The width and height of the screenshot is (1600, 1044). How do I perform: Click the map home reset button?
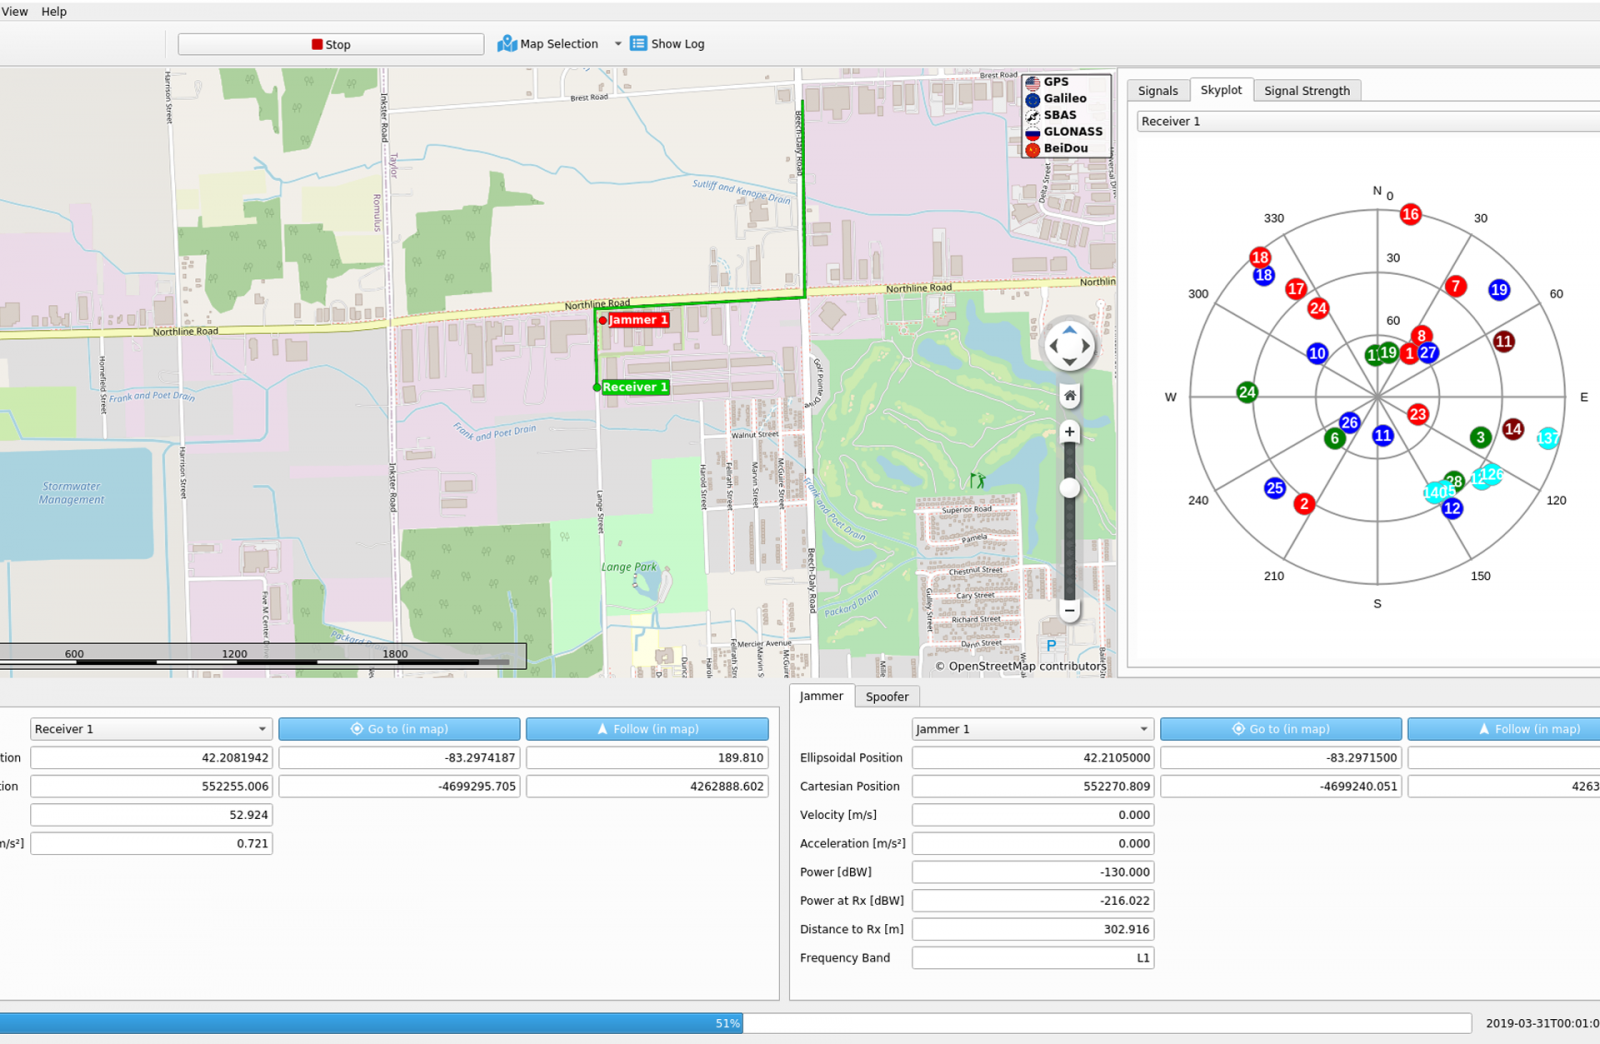click(x=1069, y=396)
